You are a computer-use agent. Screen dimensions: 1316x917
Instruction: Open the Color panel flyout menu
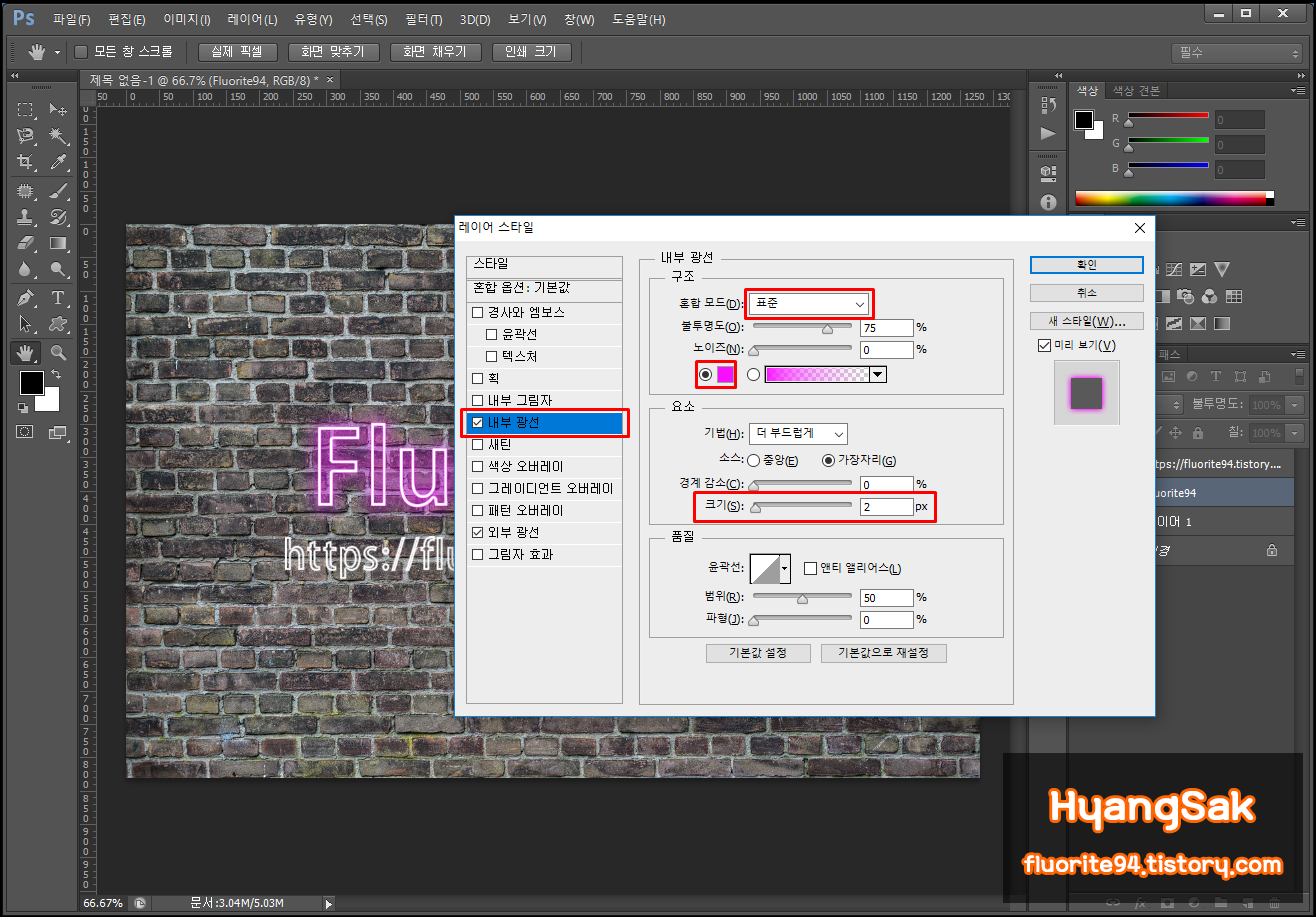tap(1297, 90)
